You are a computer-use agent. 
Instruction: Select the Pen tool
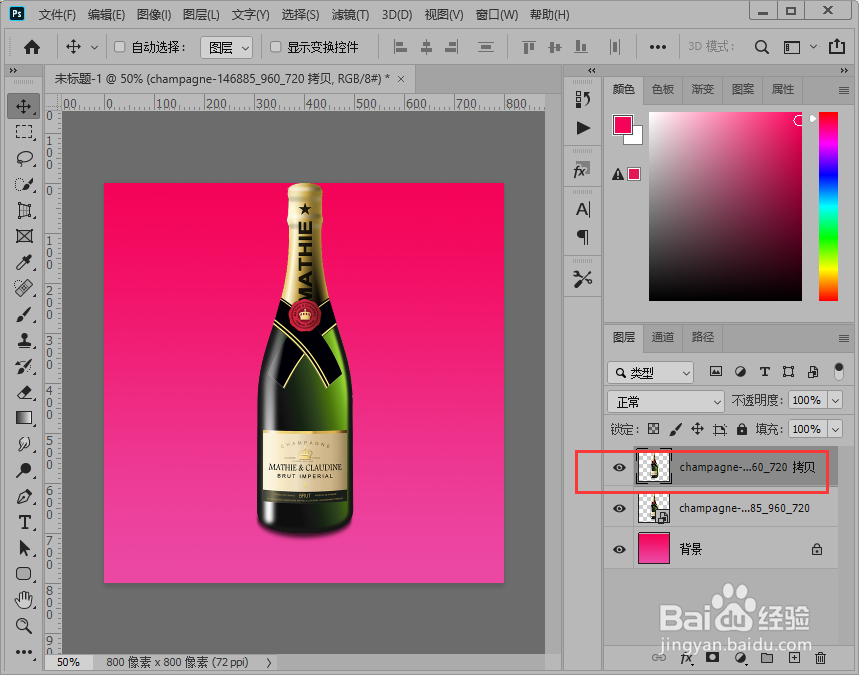tap(24, 496)
